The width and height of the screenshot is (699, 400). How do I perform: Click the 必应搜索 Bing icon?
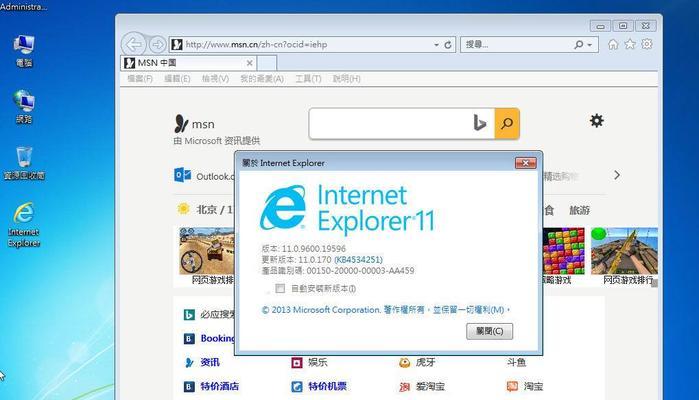pos(189,315)
